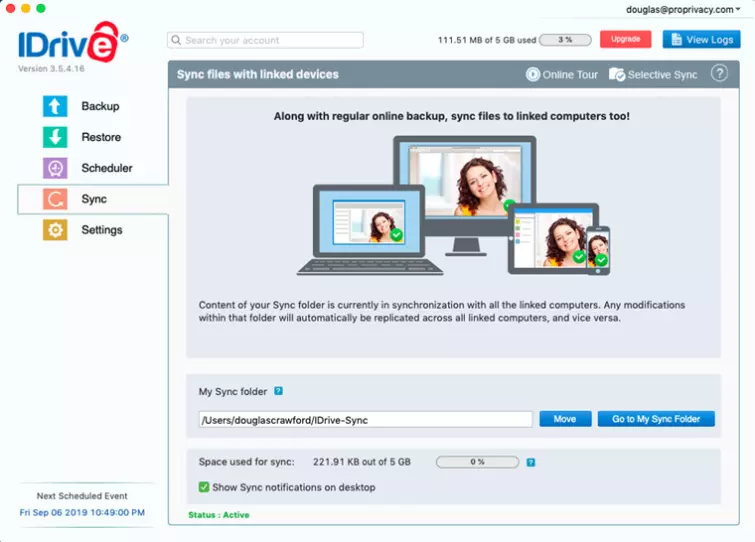
Task: Click the magnifier icon in search box
Action: (x=176, y=40)
